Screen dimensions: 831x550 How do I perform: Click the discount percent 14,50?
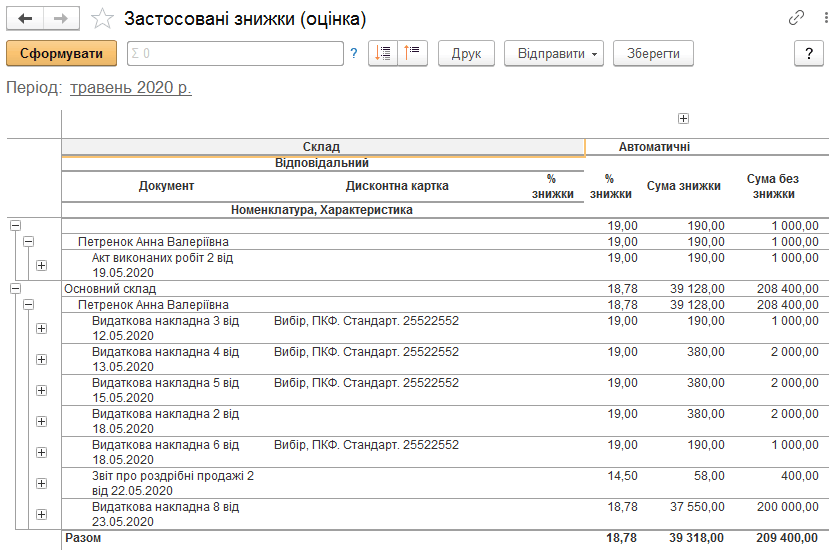tap(622, 476)
